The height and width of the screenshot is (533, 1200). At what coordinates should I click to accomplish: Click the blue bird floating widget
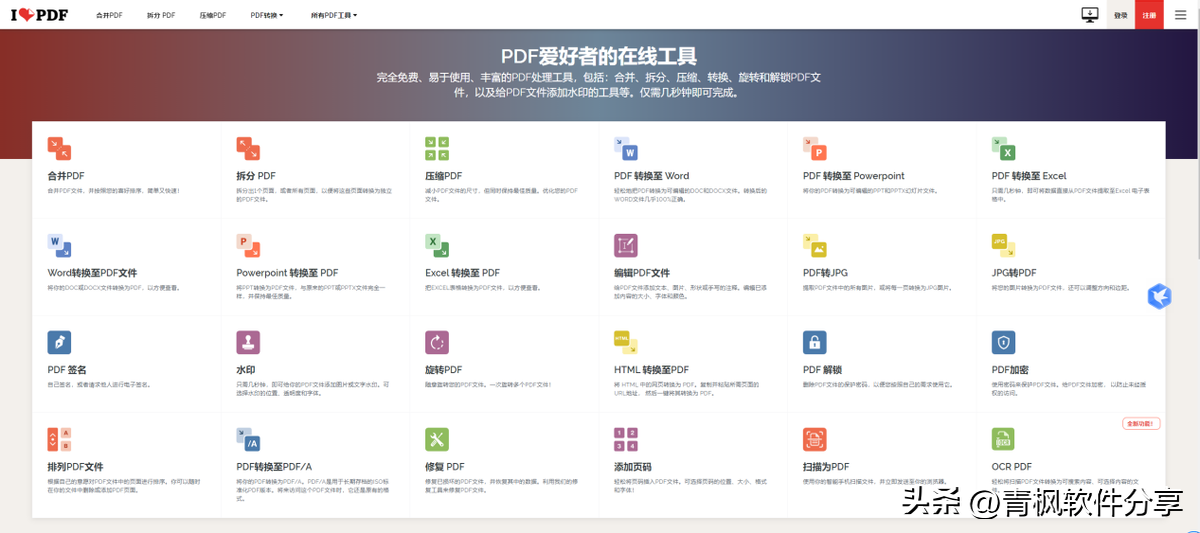pyautogui.click(x=1159, y=296)
